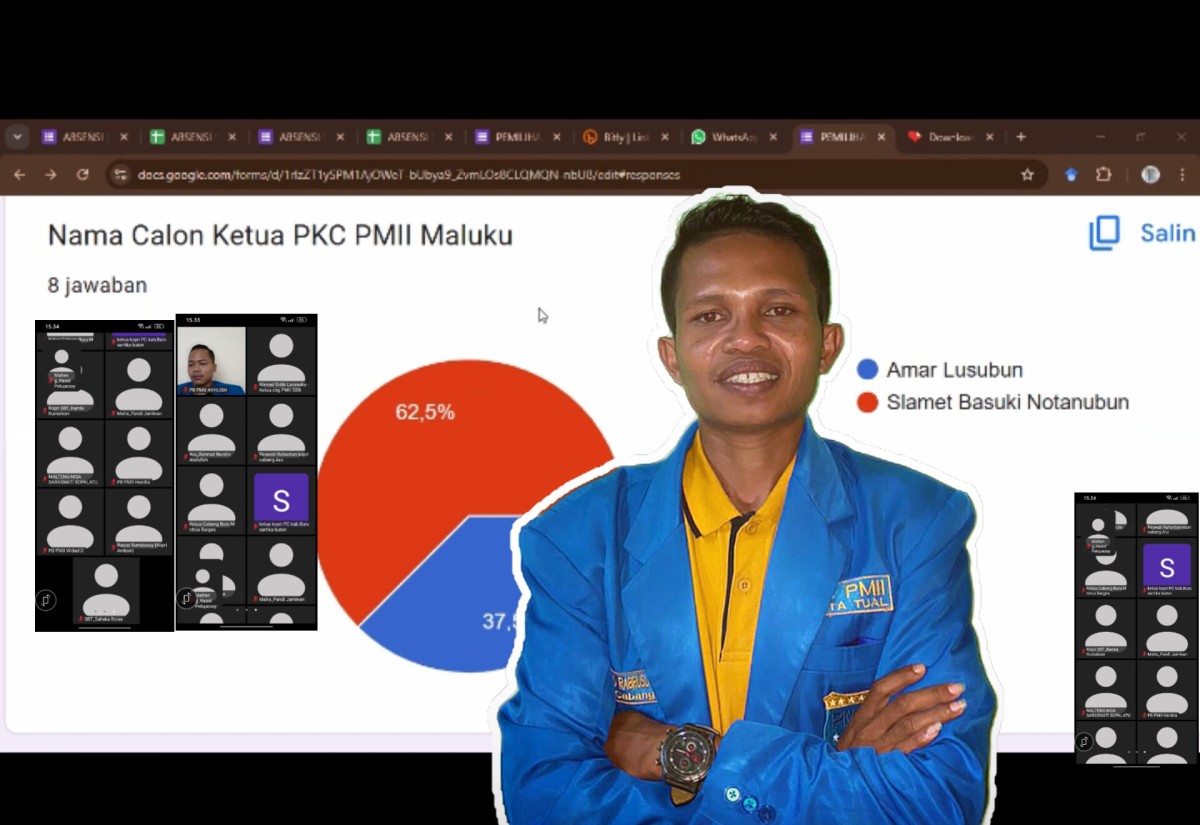Click the Salin link text
The image size is (1200, 825).
coord(1167,233)
